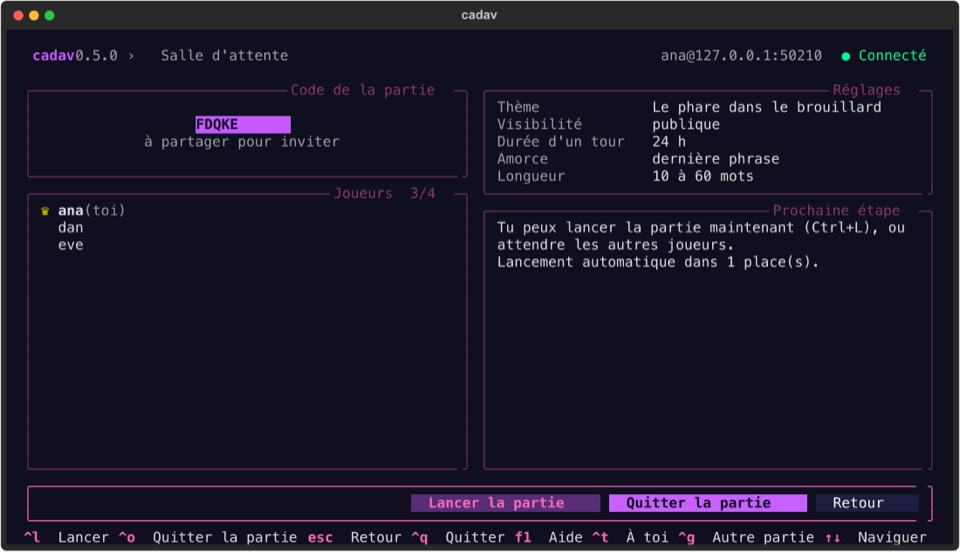Select player eve in Joueurs list

pos(70,245)
